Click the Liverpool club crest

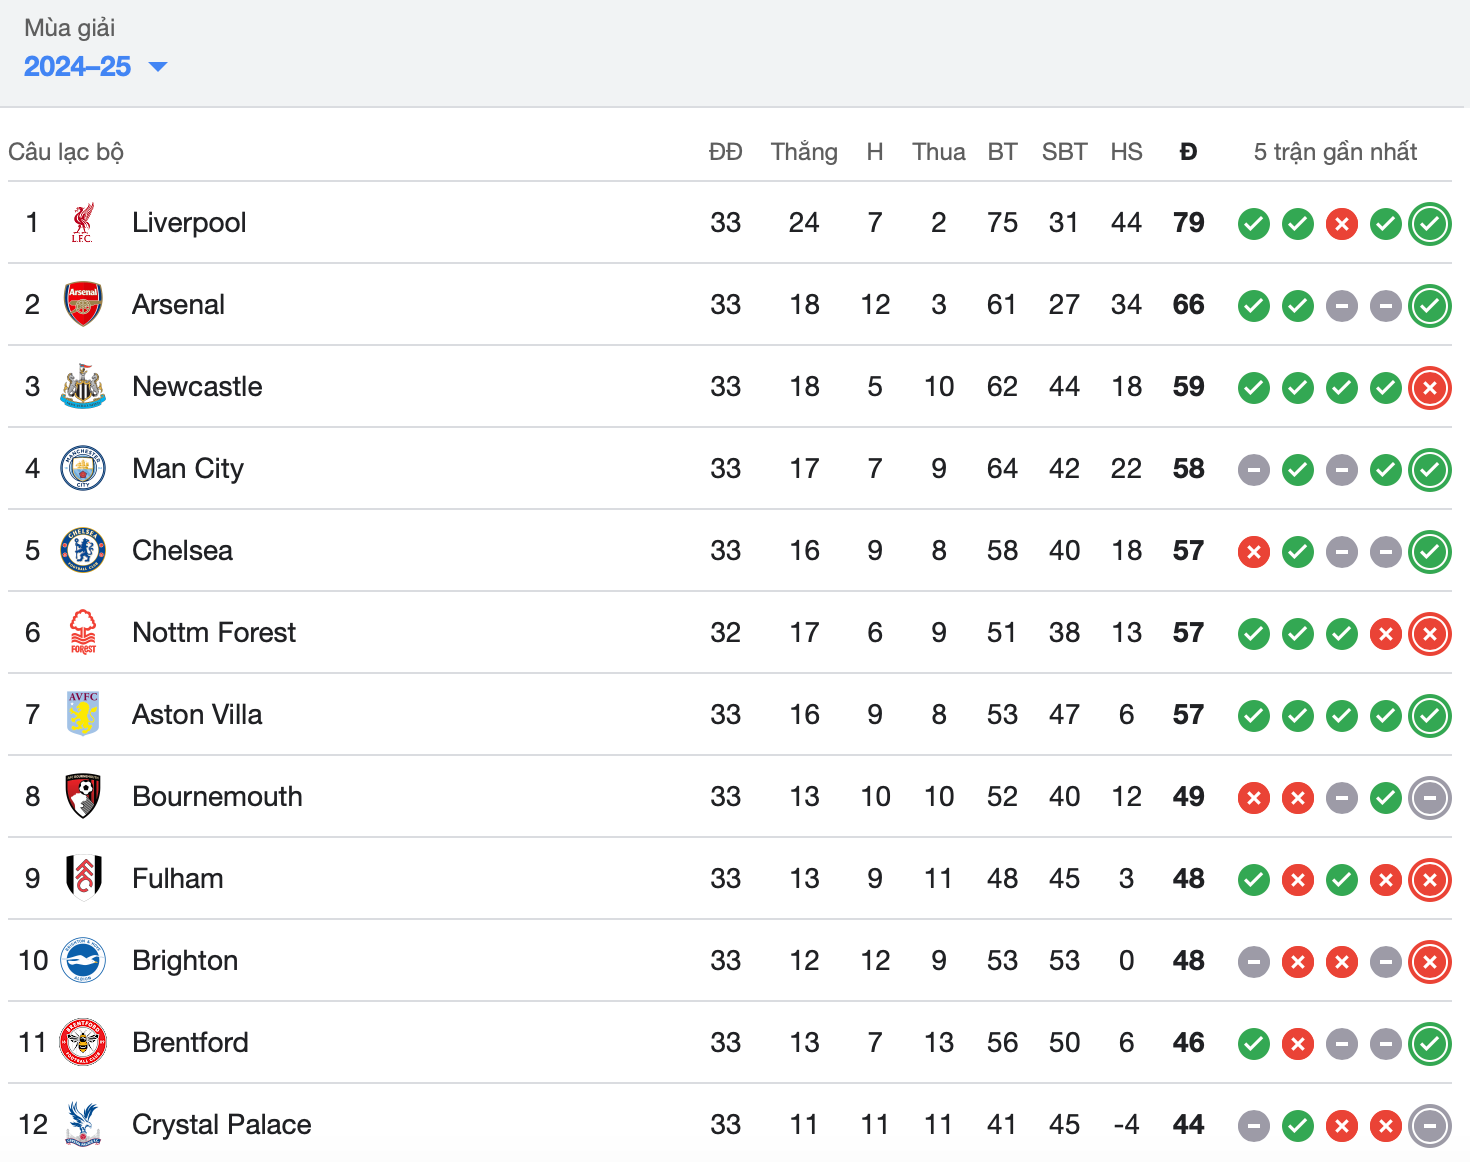click(83, 223)
